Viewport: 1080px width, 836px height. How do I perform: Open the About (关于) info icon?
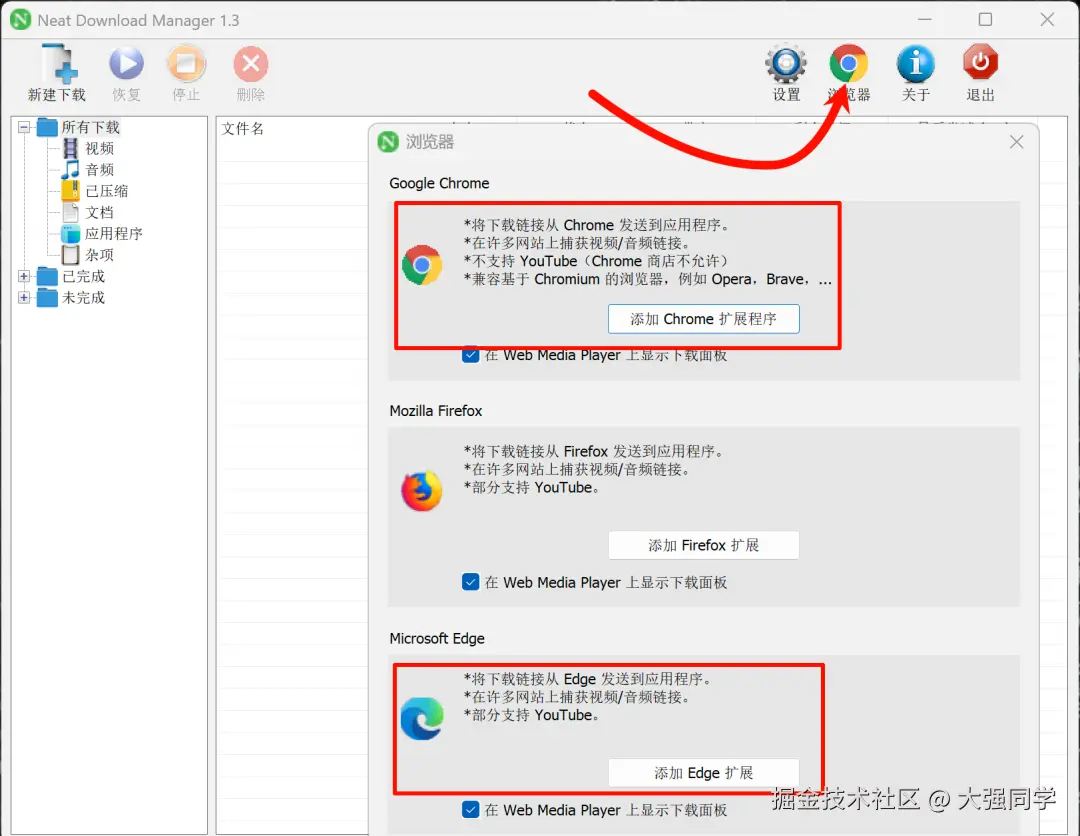tap(915, 64)
